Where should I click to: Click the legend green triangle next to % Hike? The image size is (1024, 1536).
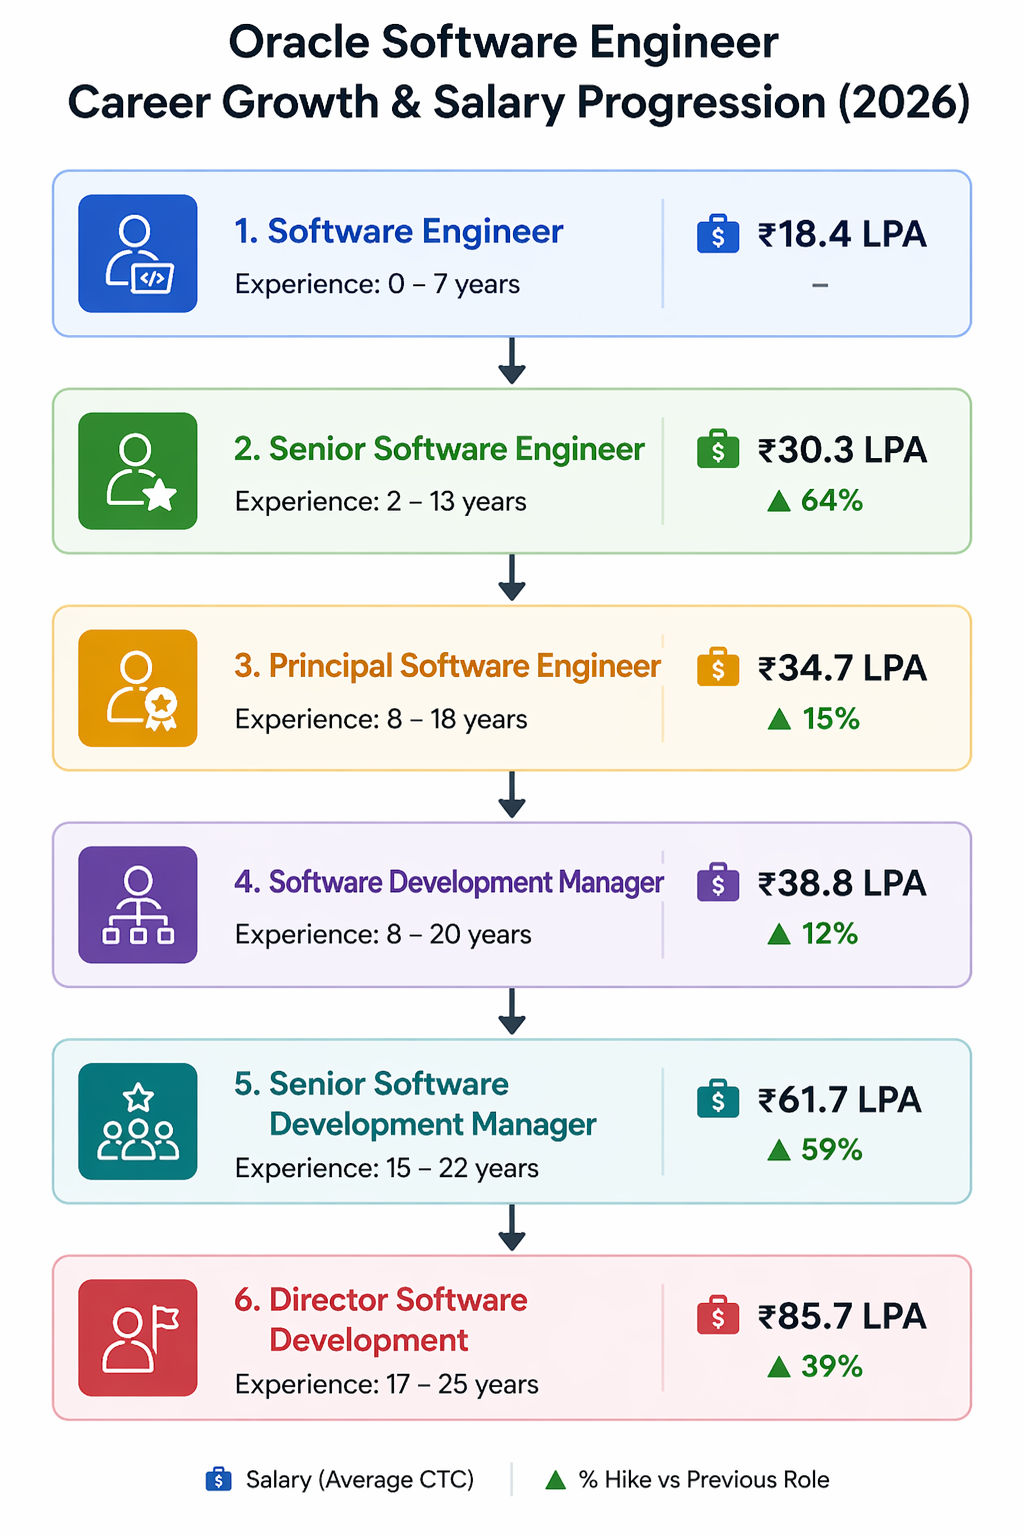[556, 1480]
